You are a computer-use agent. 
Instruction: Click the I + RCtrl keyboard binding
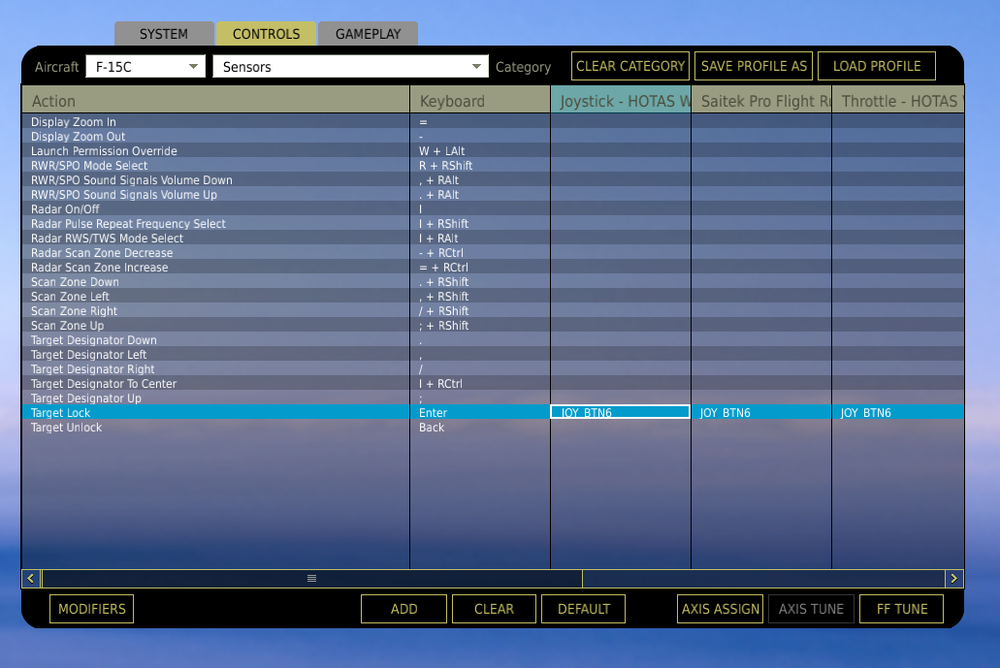pyautogui.click(x=480, y=383)
